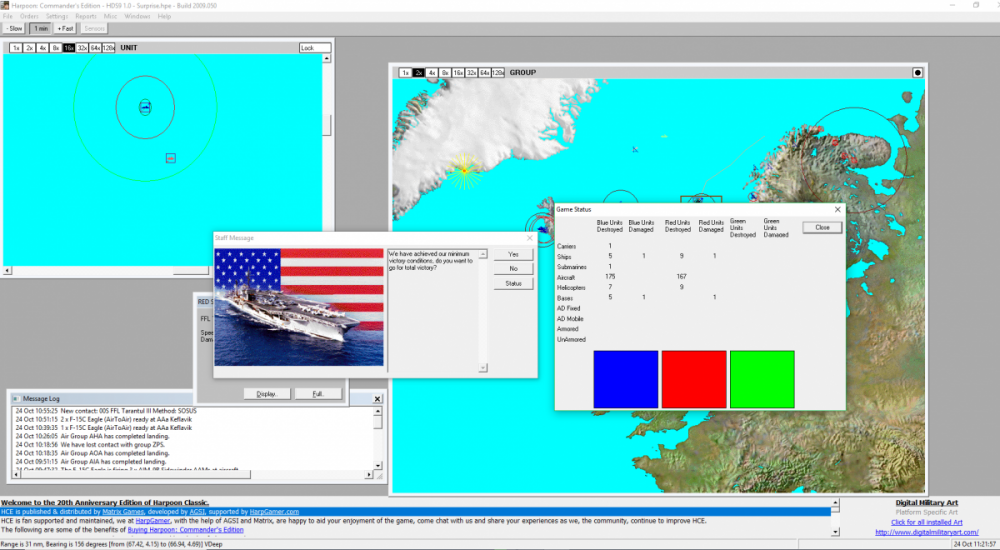
Task: Select the red contact unit marker
Action: click(171, 158)
